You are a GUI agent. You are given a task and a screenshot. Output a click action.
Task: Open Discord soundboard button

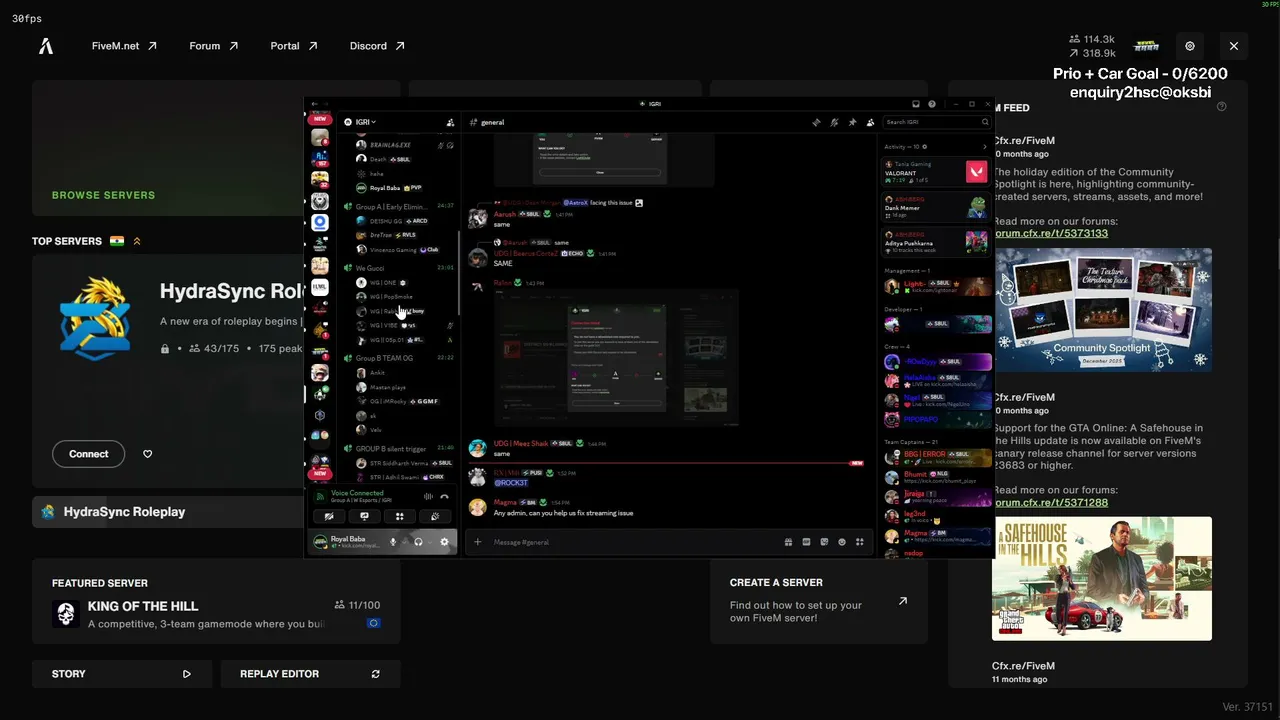(x=434, y=516)
